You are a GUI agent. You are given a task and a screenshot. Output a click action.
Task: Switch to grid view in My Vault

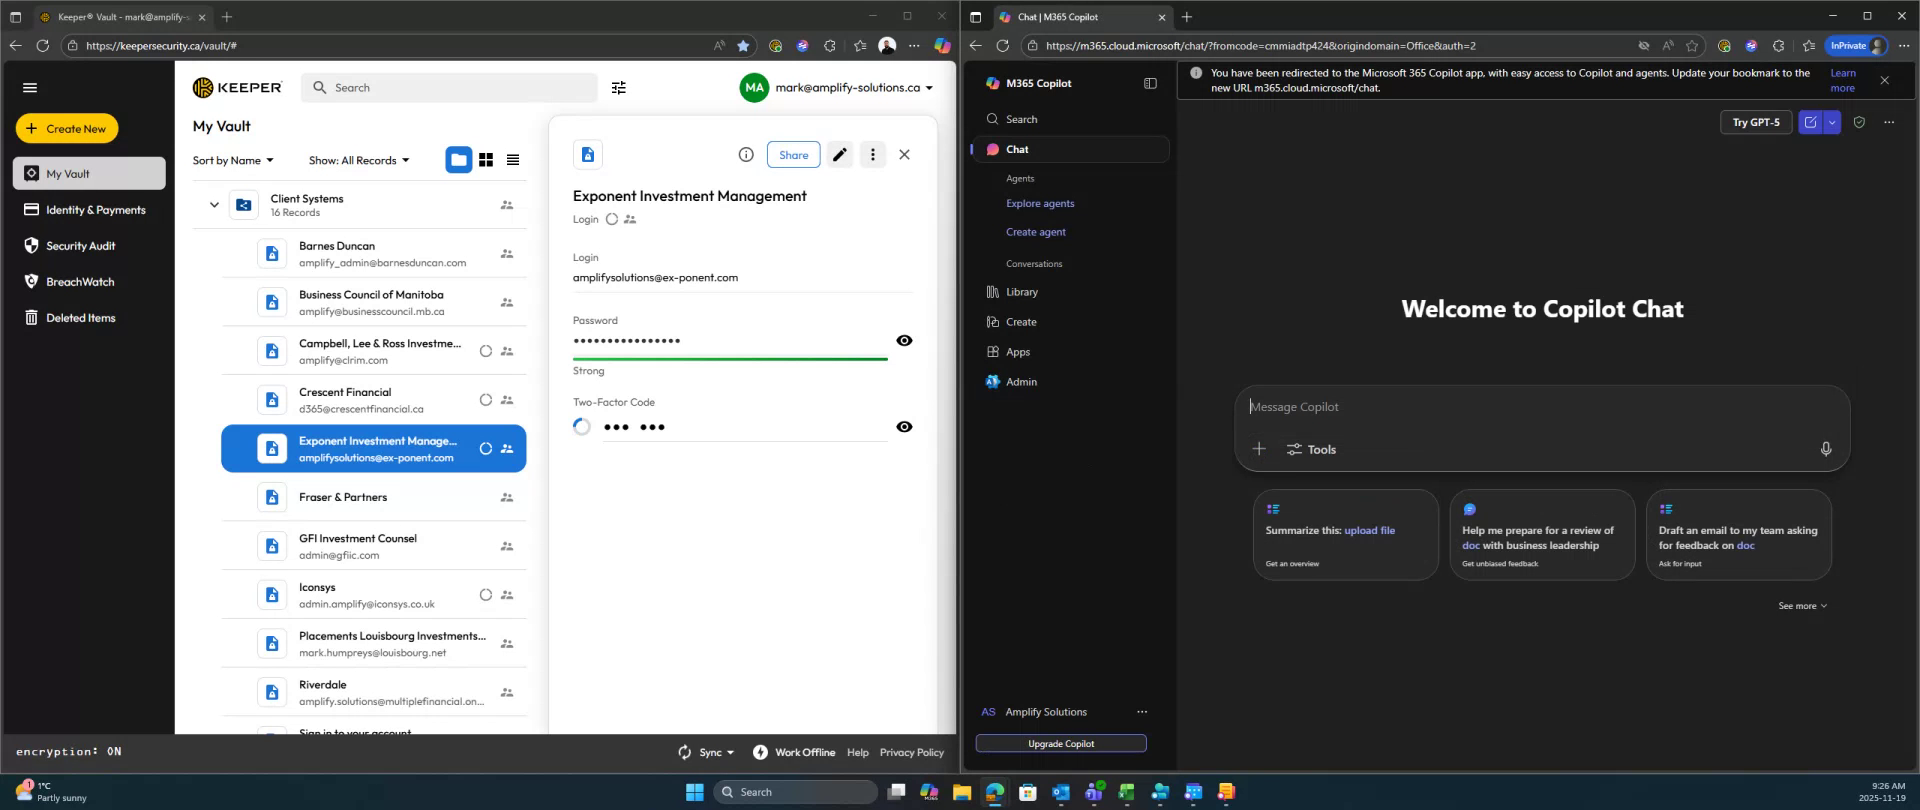point(486,160)
